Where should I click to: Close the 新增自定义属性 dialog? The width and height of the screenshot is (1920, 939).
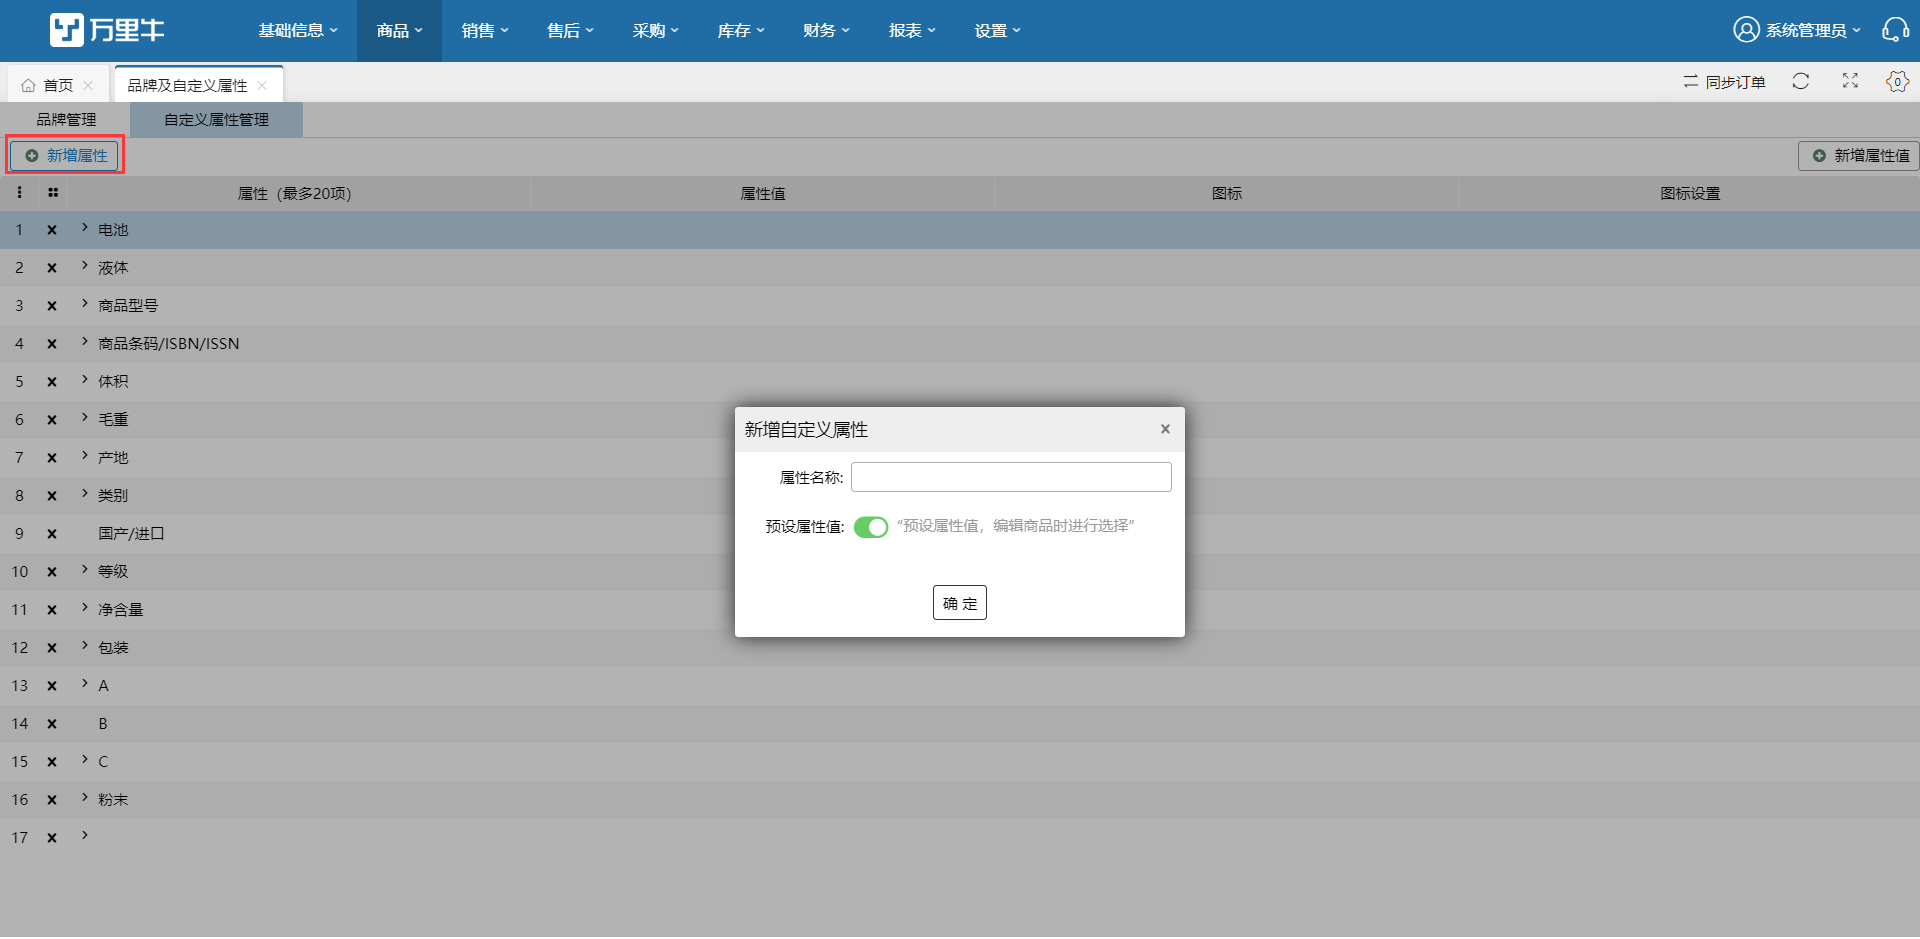click(1165, 429)
